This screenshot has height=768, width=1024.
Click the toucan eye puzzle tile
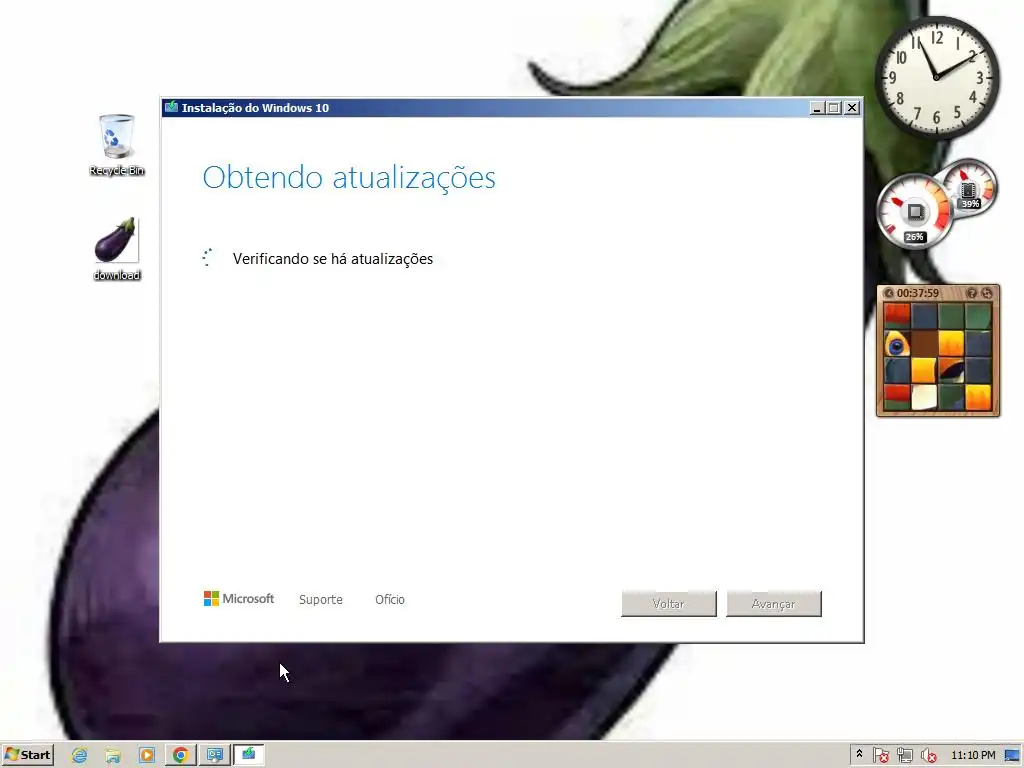click(897, 344)
